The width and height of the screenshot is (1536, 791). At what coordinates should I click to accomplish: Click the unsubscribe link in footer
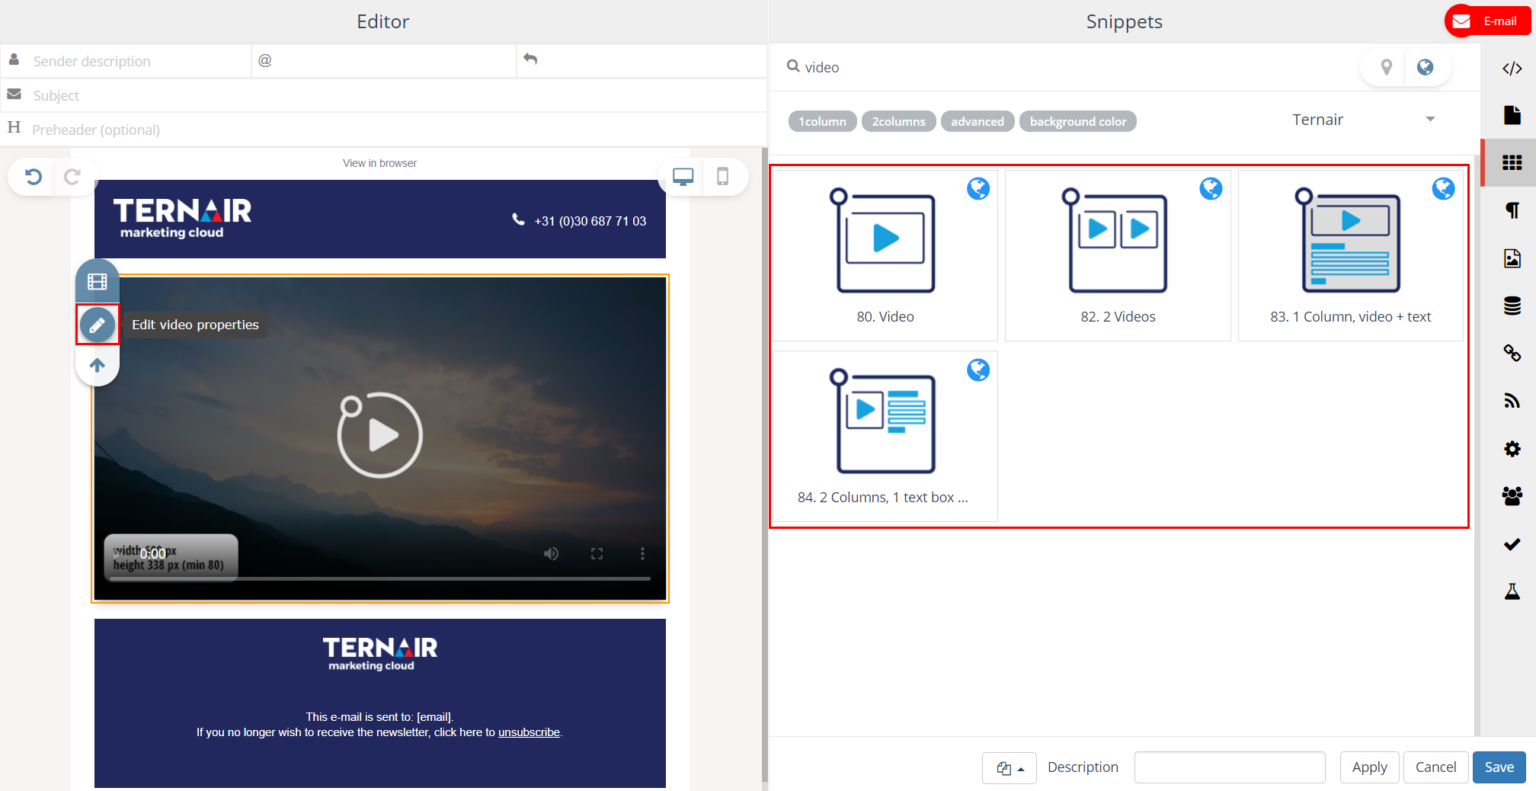(x=529, y=733)
